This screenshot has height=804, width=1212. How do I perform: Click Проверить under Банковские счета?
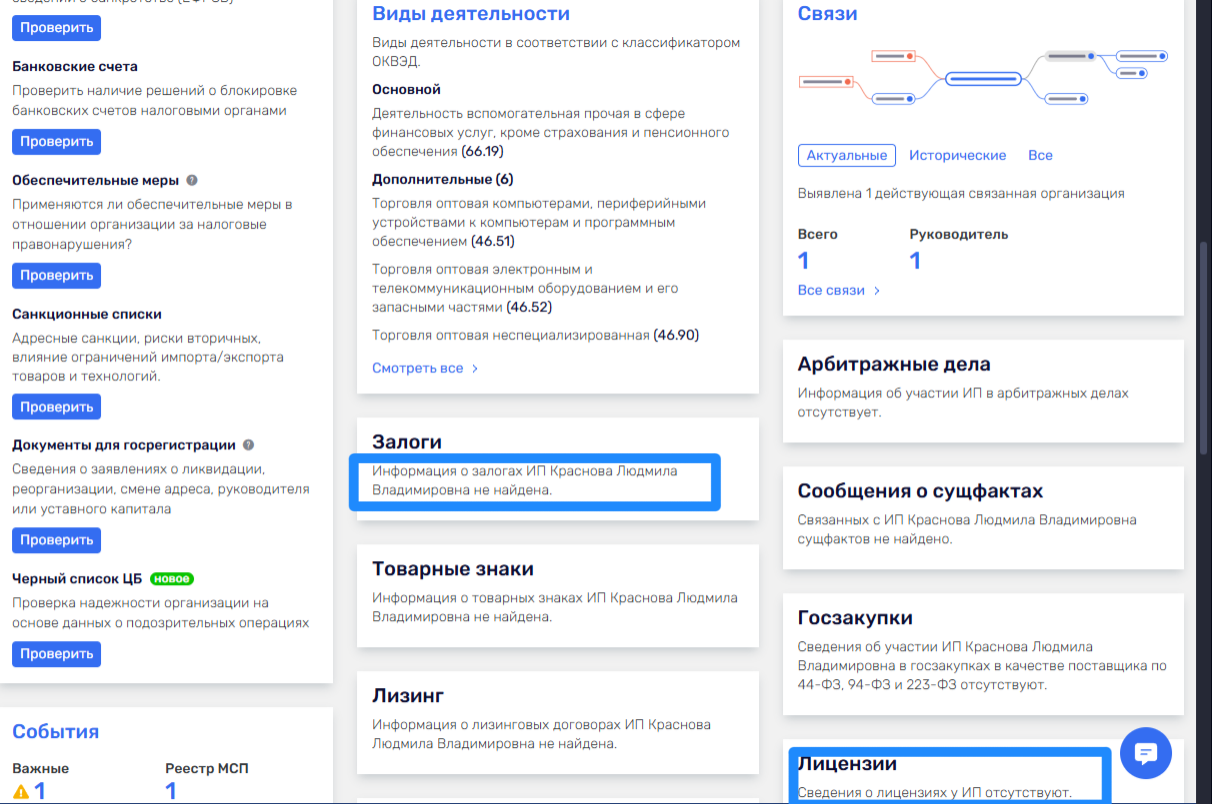(57, 142)
